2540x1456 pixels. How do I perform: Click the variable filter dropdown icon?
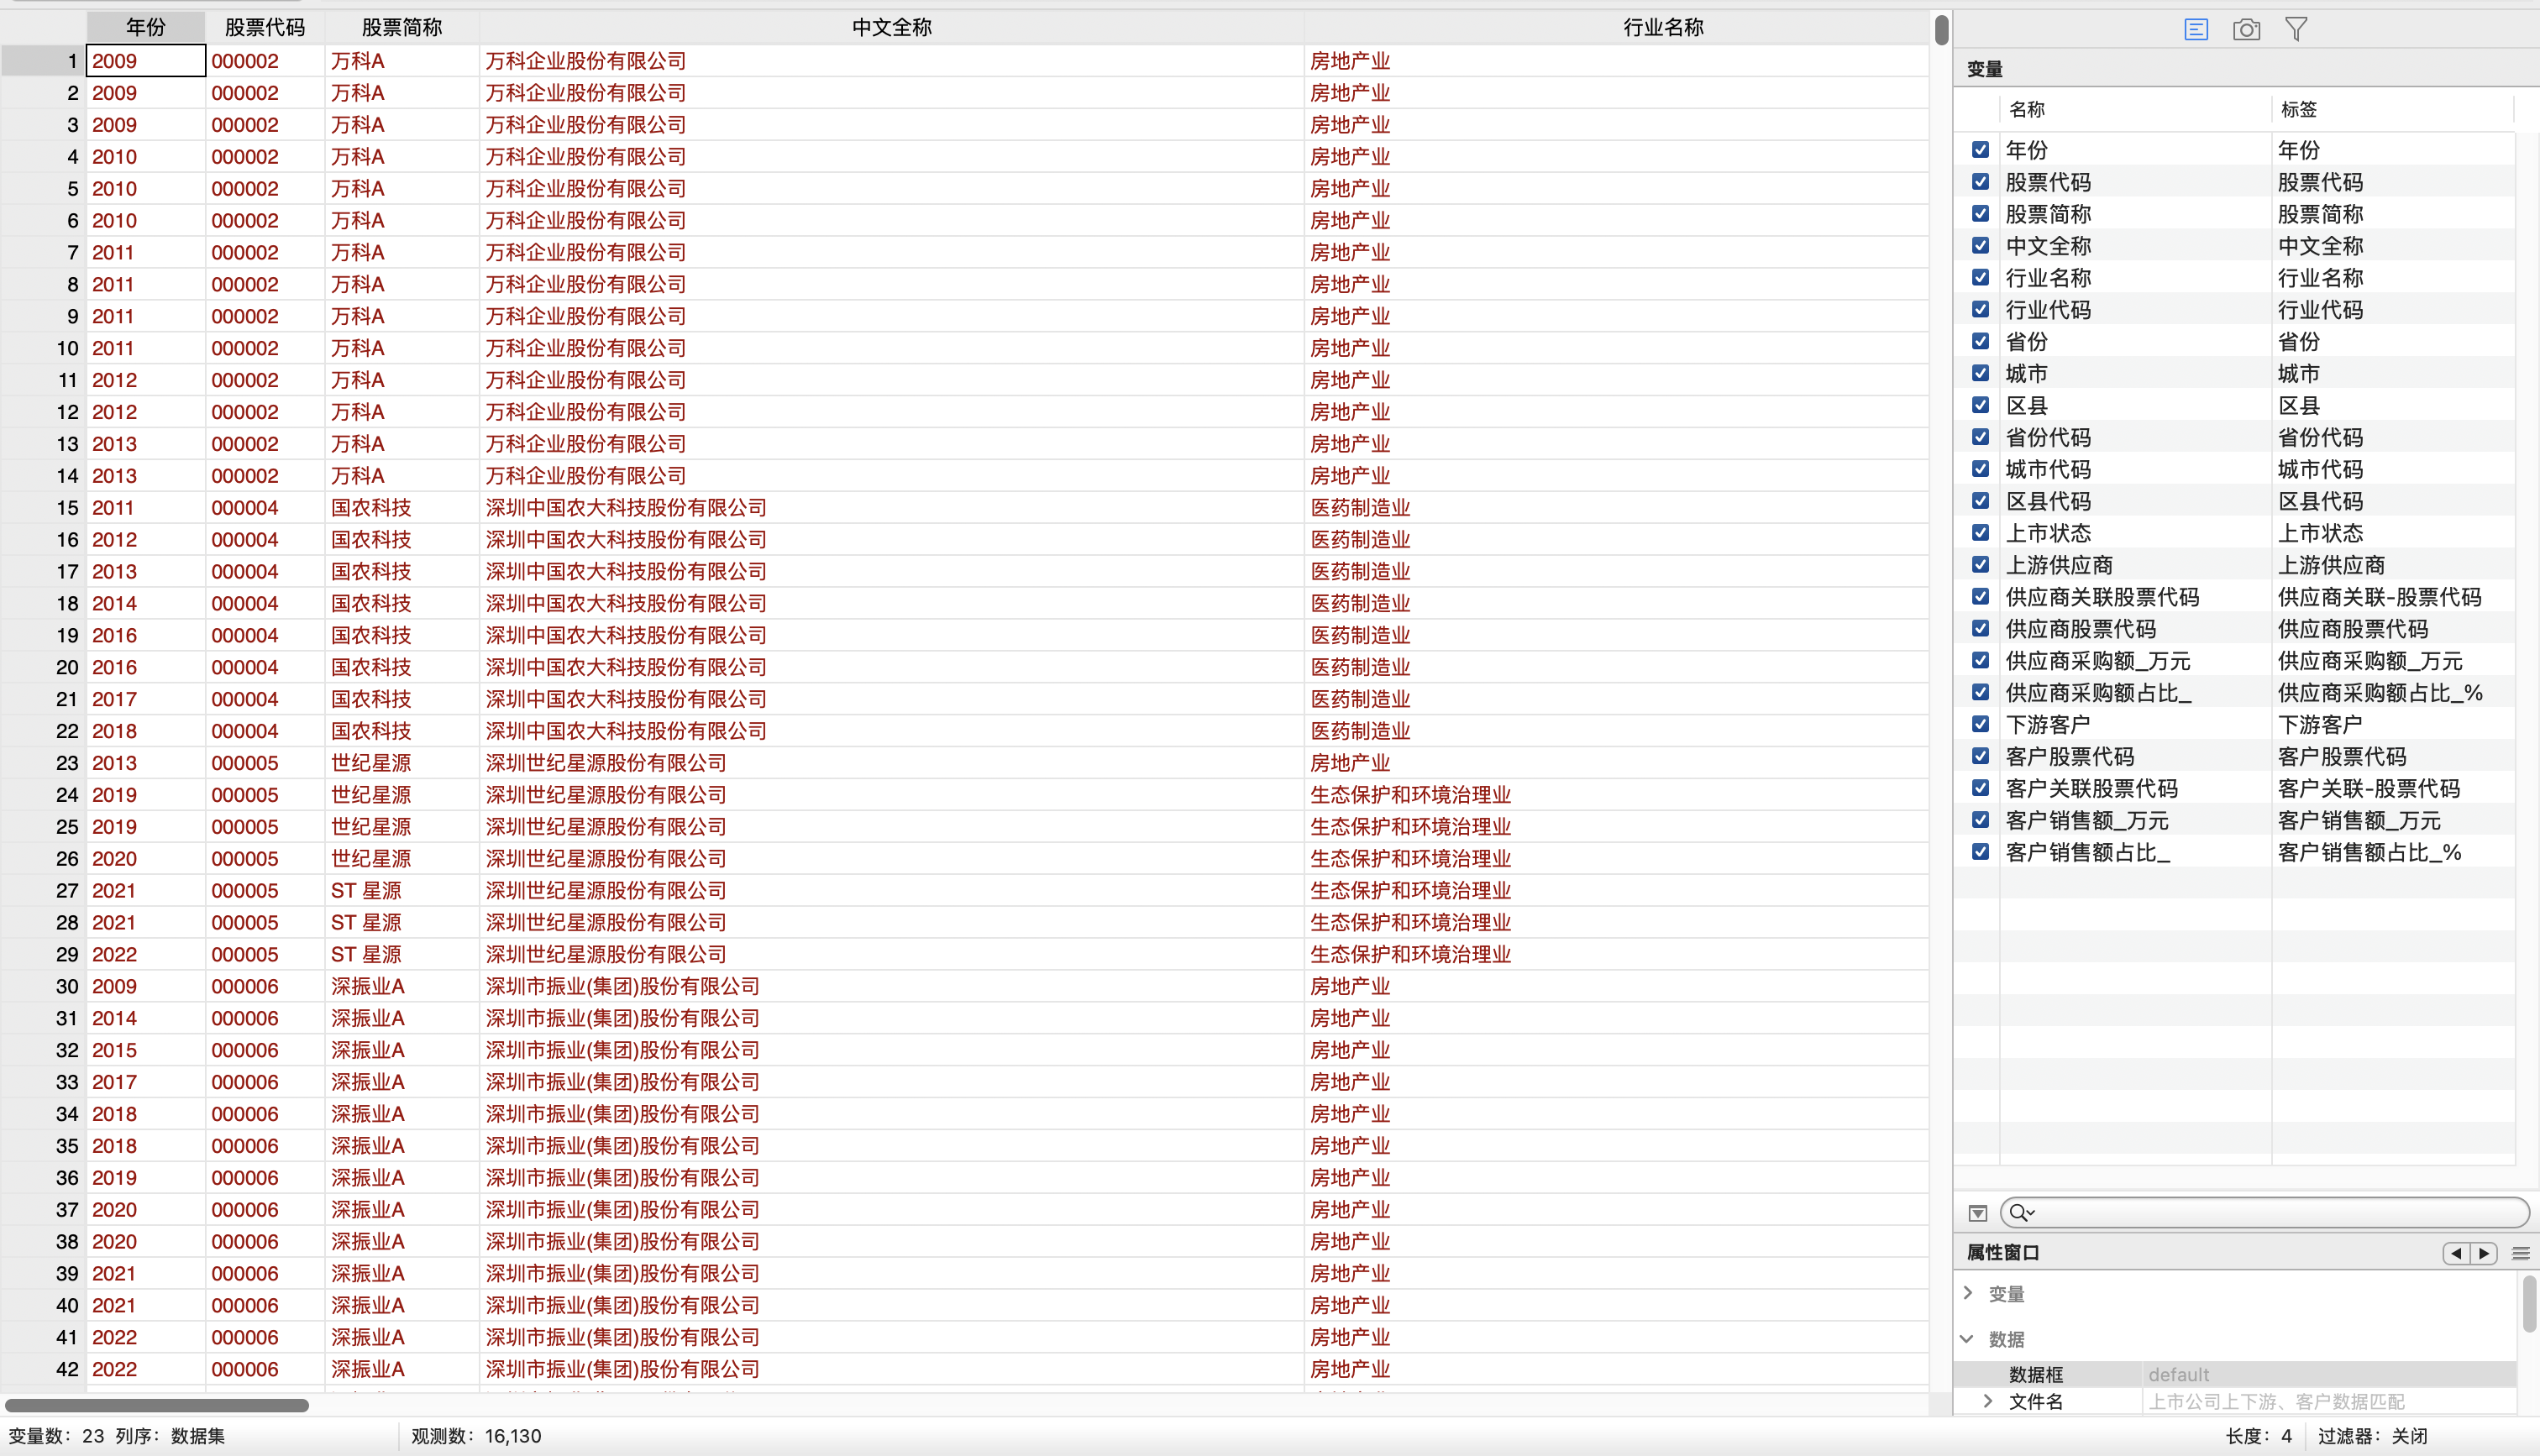[1977, 1213]
